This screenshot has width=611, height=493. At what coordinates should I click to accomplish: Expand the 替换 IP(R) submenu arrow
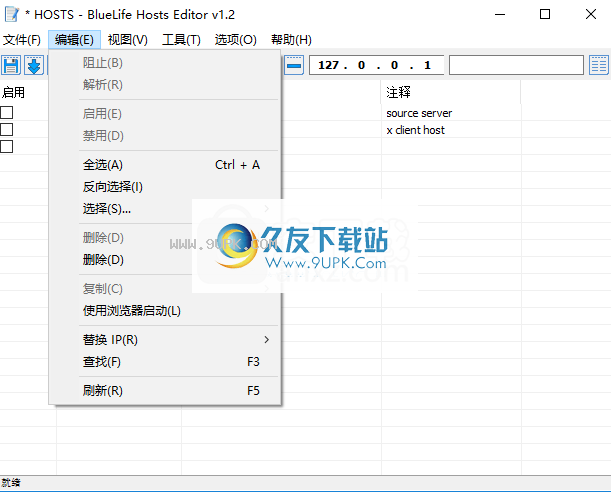click(267, 340)
